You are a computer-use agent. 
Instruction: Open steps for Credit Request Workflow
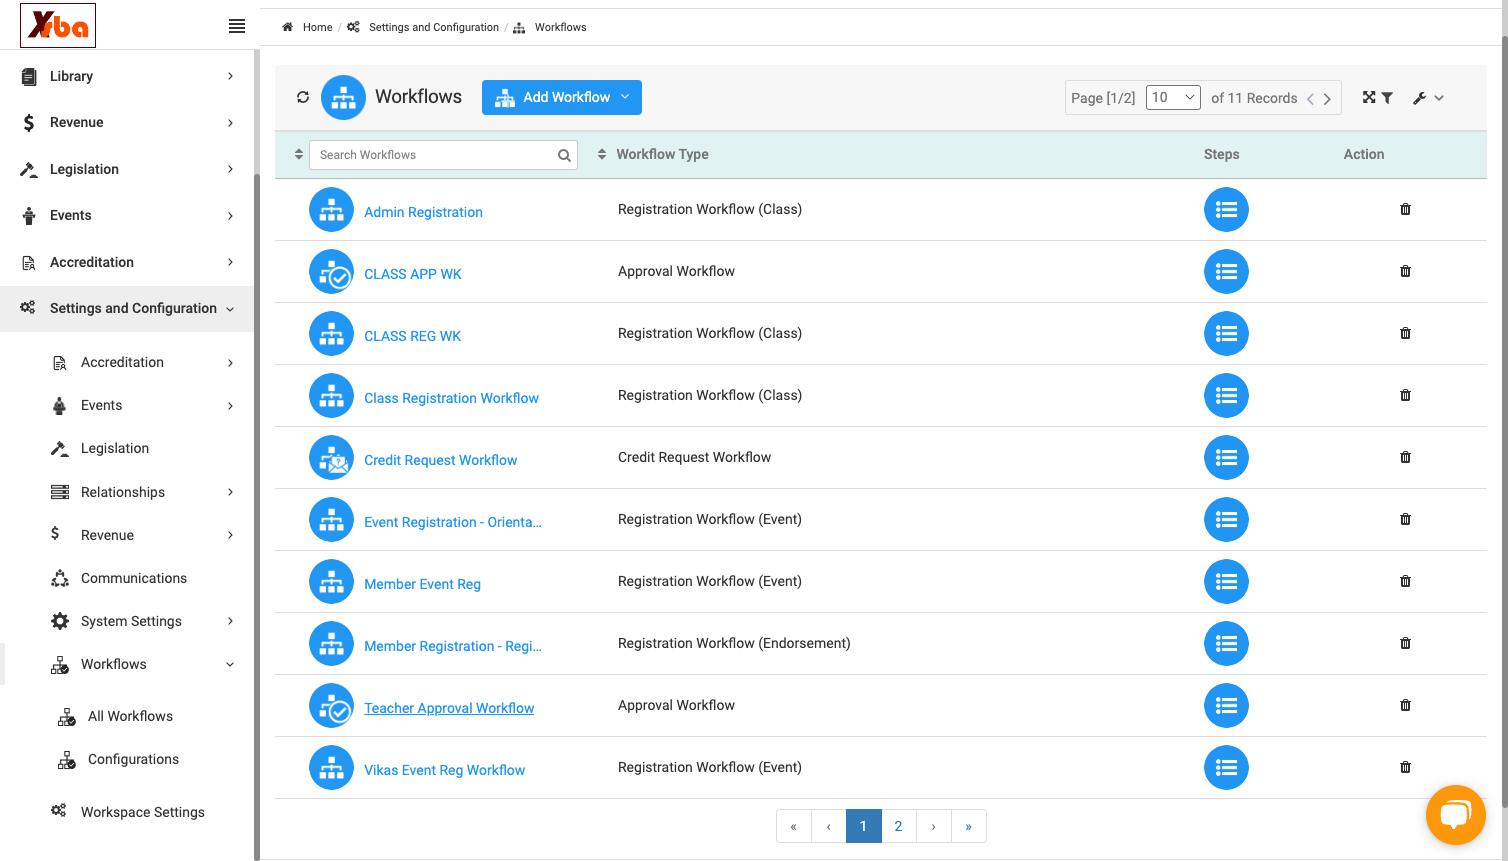pyautogui.click(x=1226, y=458)
